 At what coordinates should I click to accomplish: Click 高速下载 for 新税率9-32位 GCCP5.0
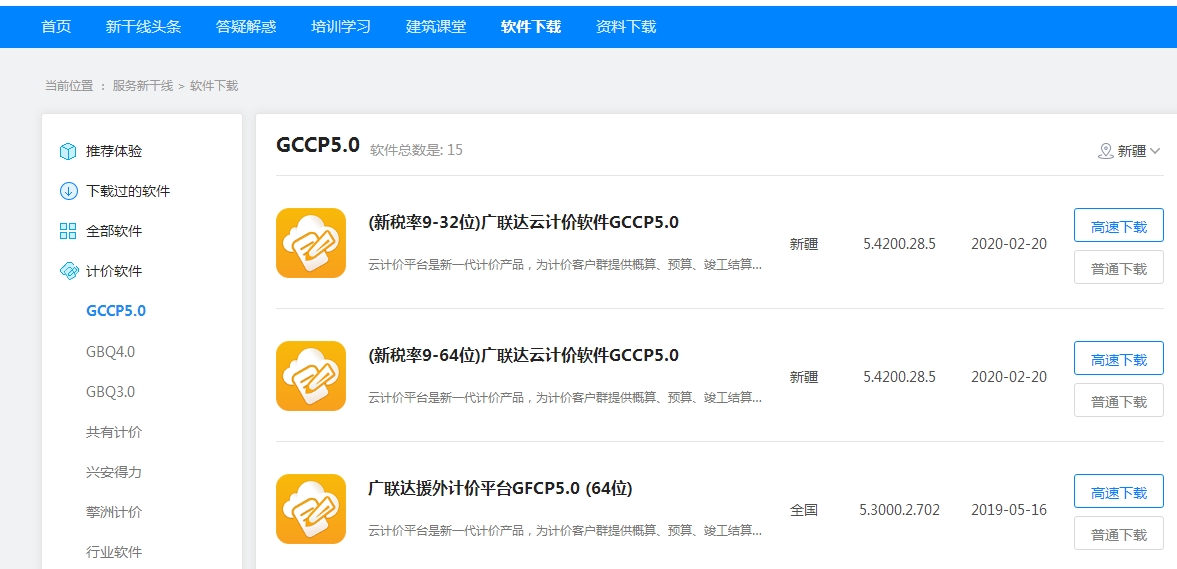point(1118,226)
